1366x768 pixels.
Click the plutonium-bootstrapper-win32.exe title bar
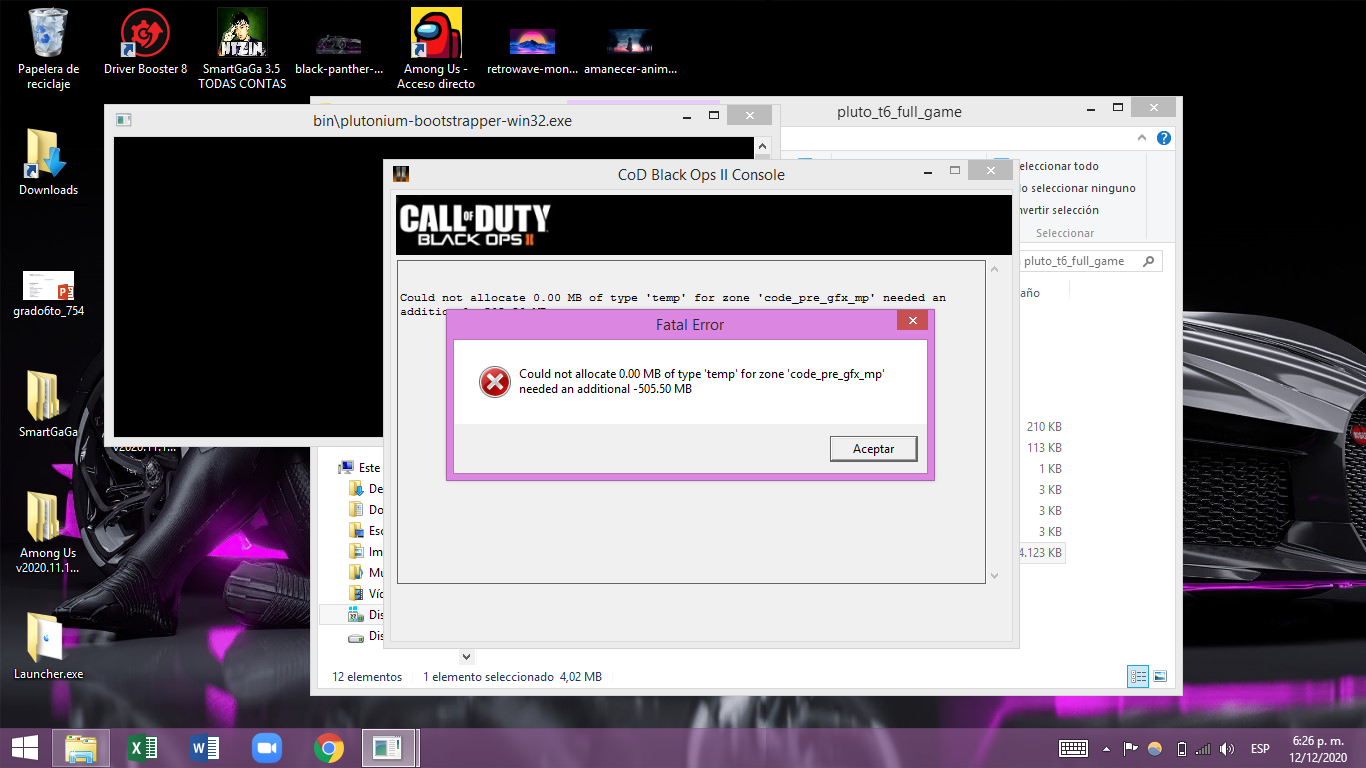point(442,120)
